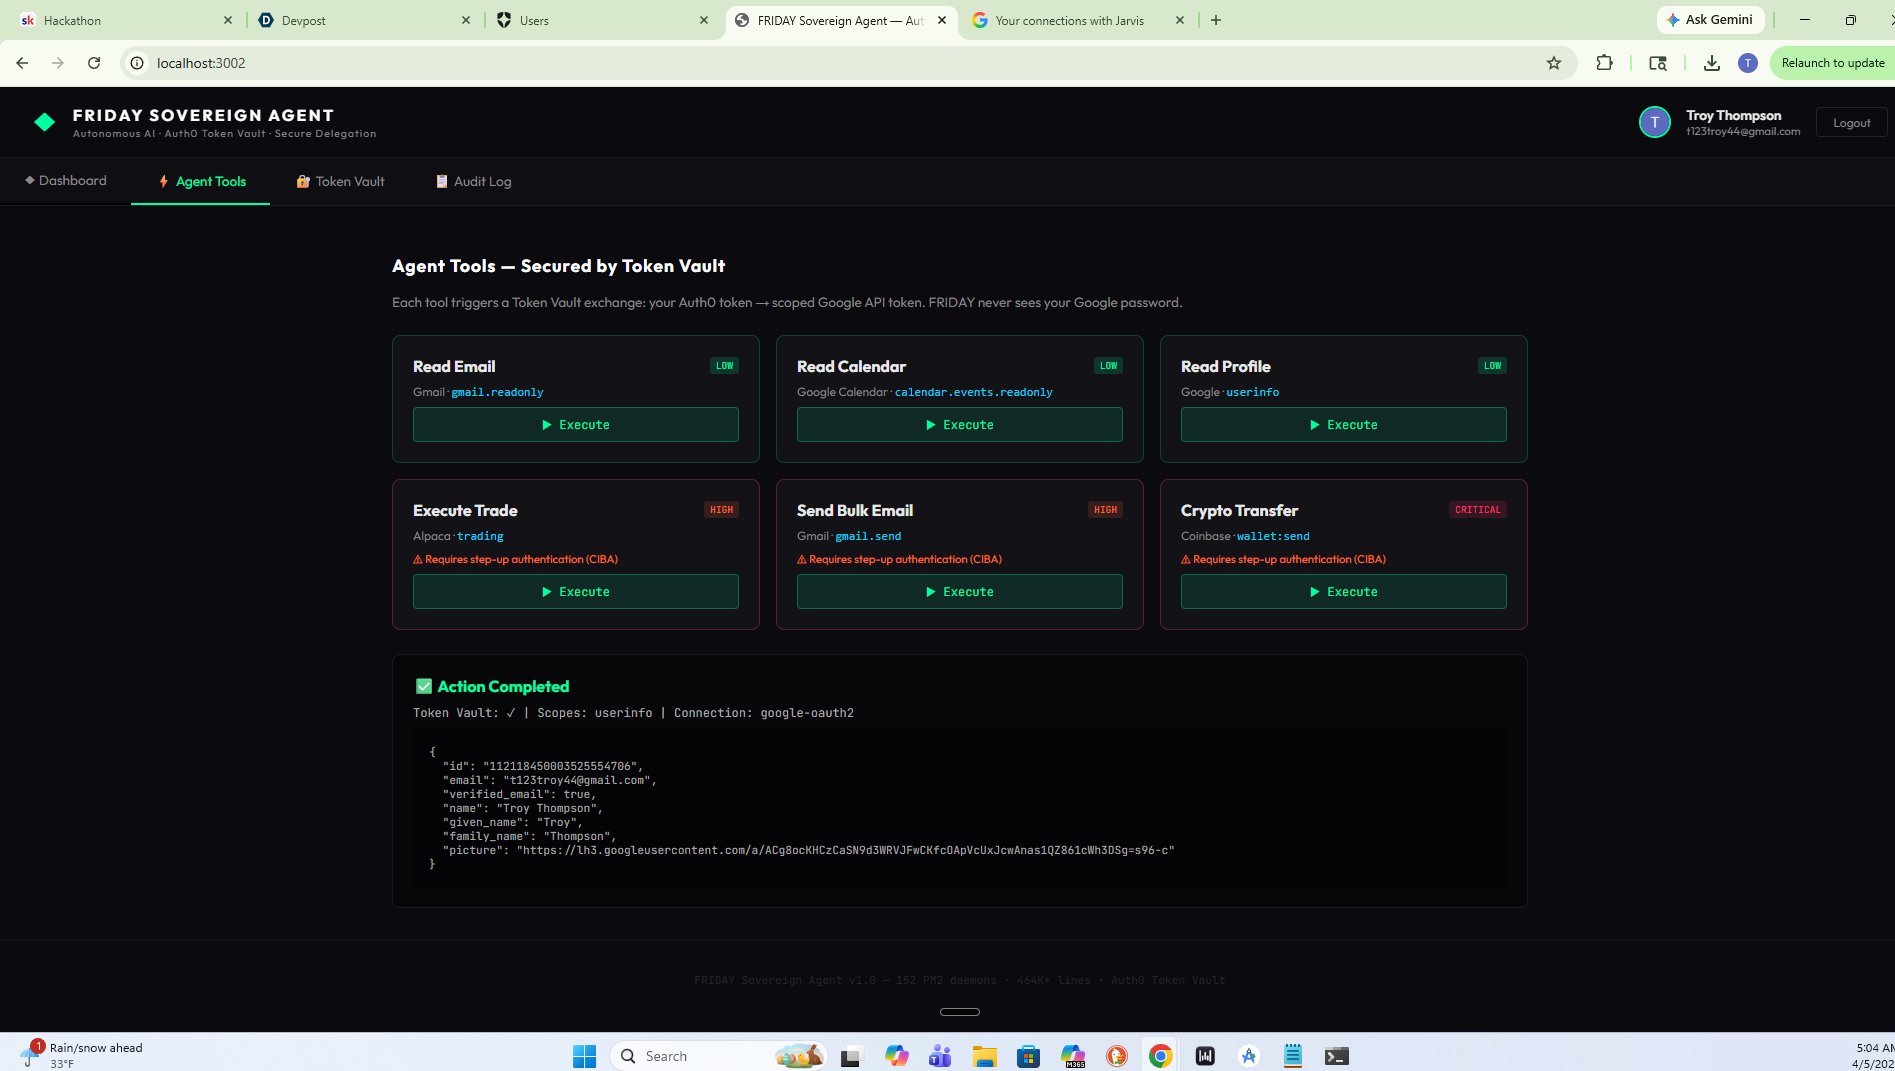Click the Chrome icon in the taskbar
Screen dimensions: 1895x1071
pyautogui.click(x=1161, y=1056)
